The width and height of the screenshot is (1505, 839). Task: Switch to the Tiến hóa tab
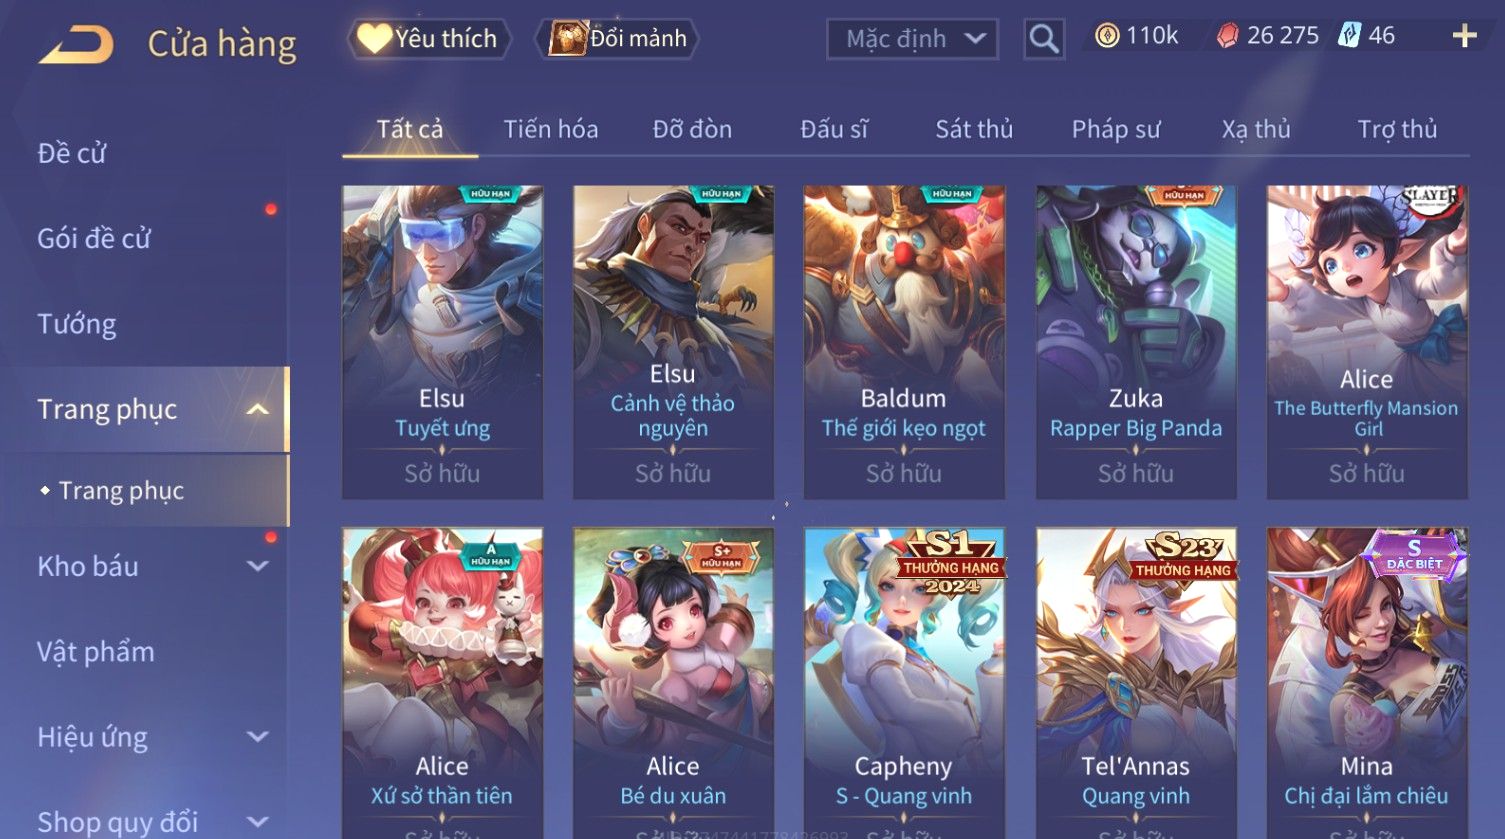[551, 129]
